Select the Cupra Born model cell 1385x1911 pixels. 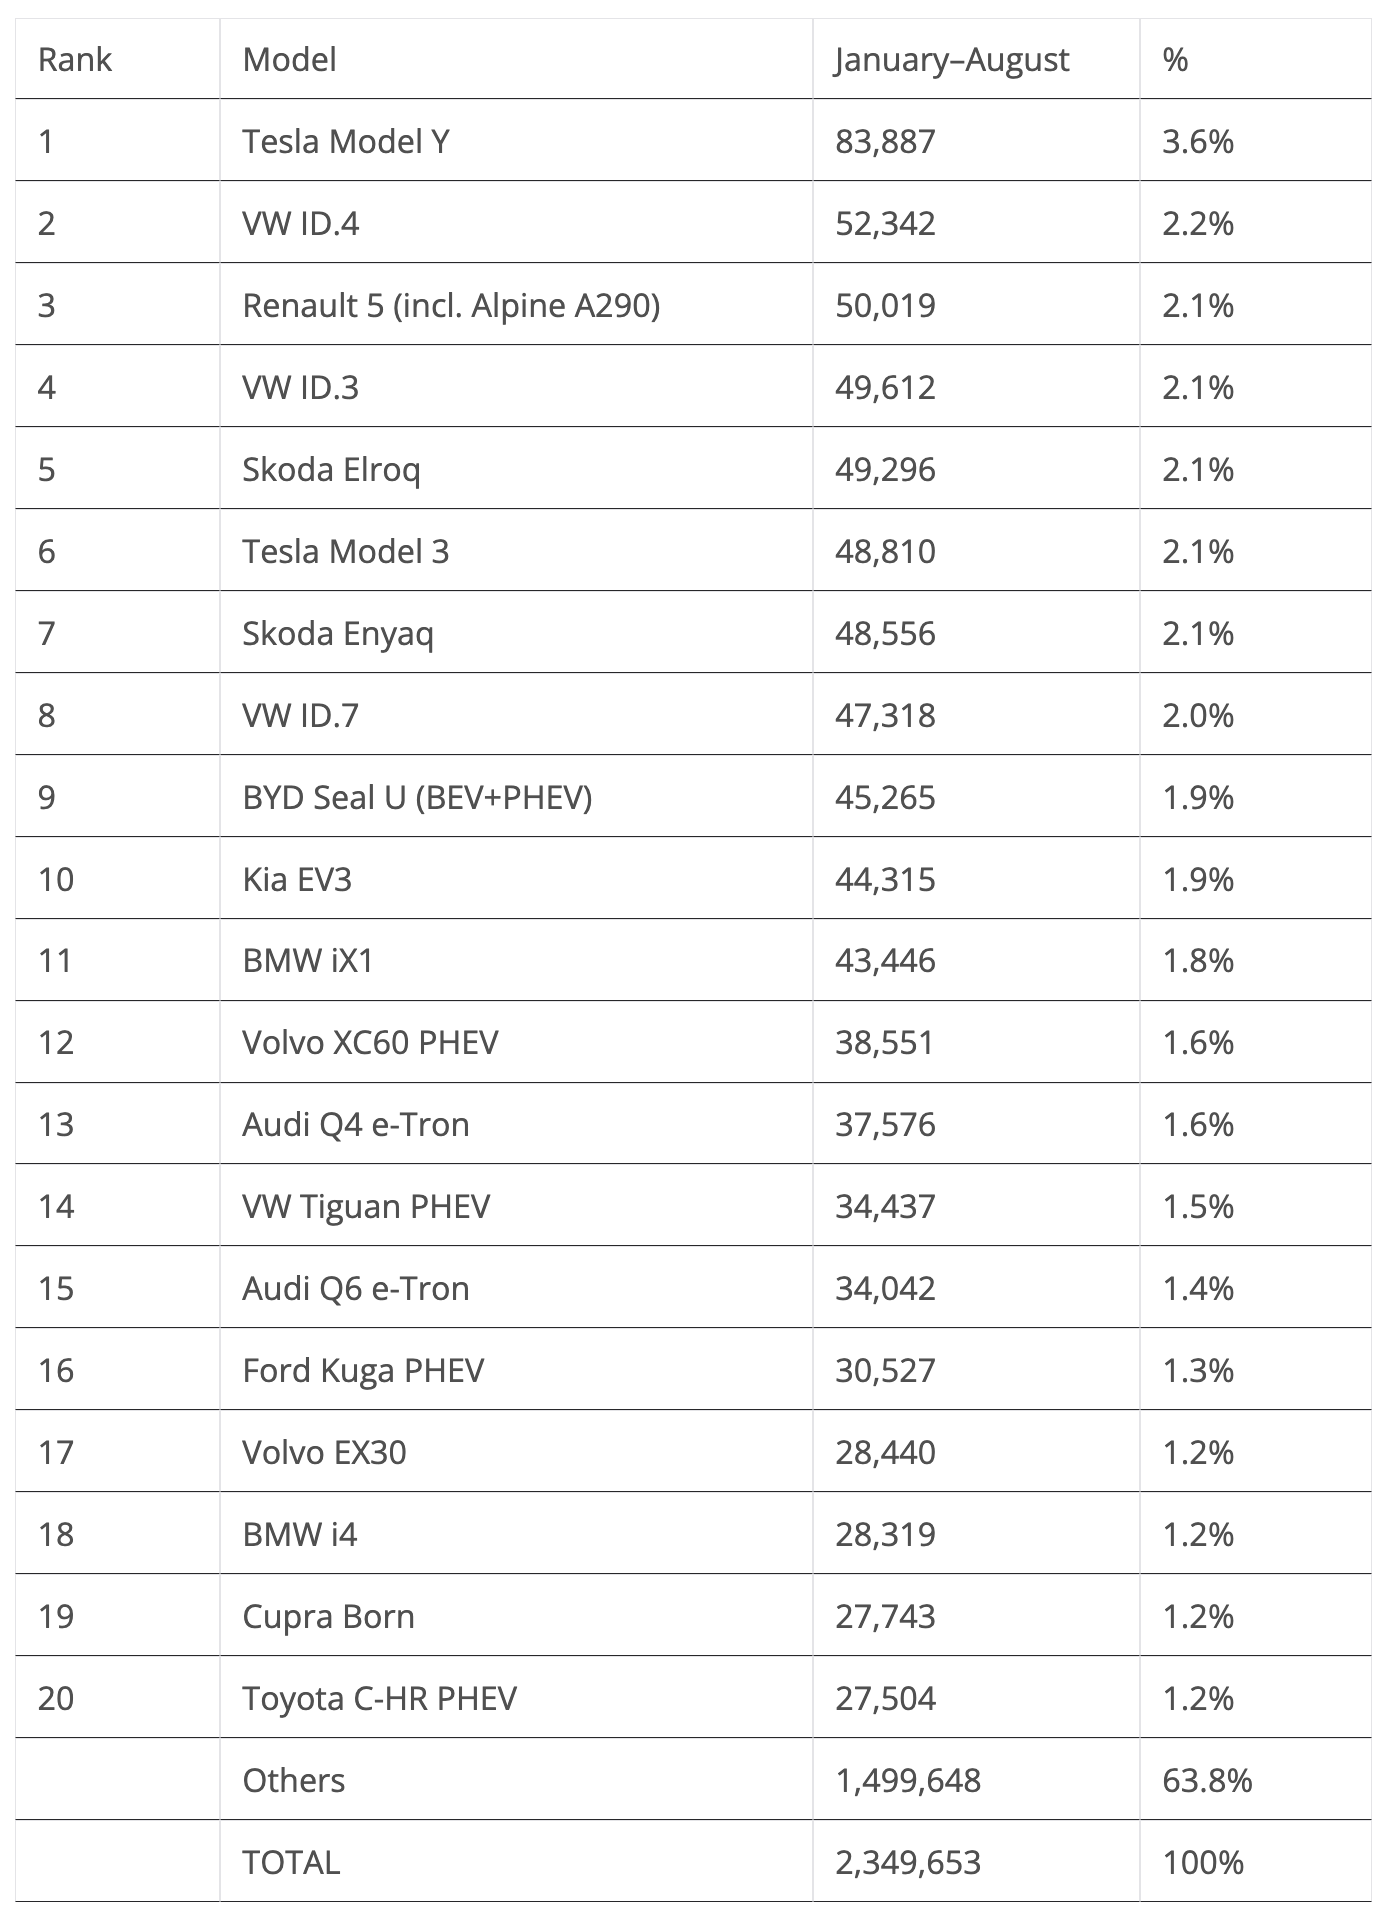pyautogui.click(x=328, y=1617)
